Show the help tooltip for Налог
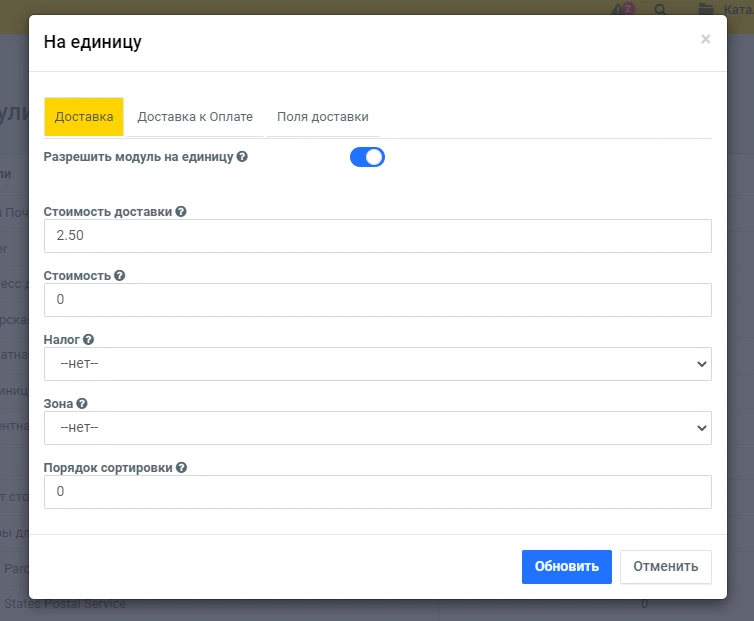Viewport: 754px width, 621px height. (x=88, y=340)
